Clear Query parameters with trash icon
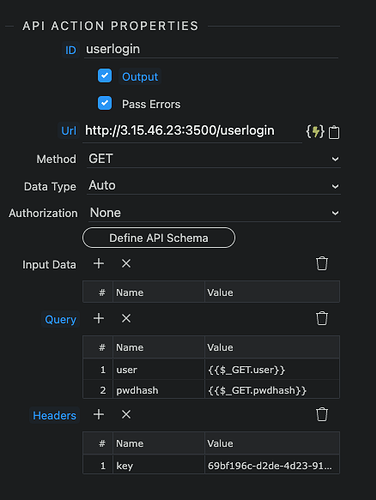The height and width of the screenshot is (500, 376). pyautogui.click(x=322, y=318)
